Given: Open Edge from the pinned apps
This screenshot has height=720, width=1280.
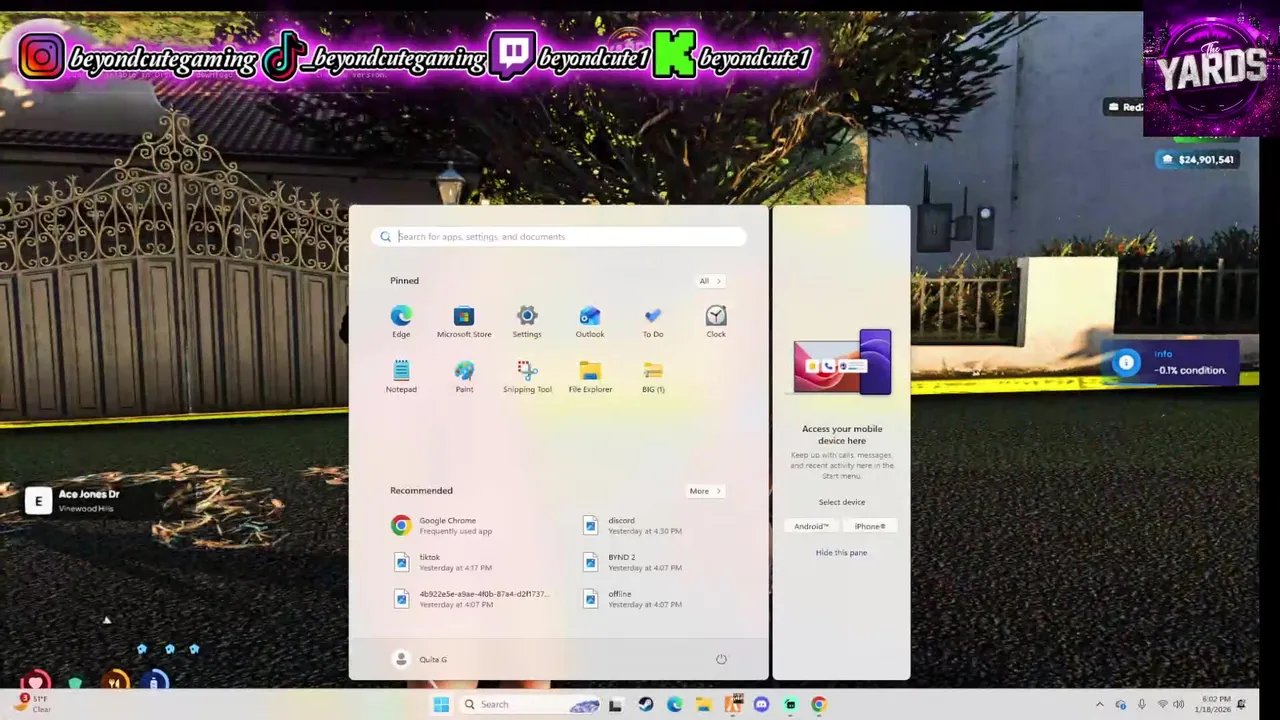Looking at the screenshot, I should (x=401, y=322).
